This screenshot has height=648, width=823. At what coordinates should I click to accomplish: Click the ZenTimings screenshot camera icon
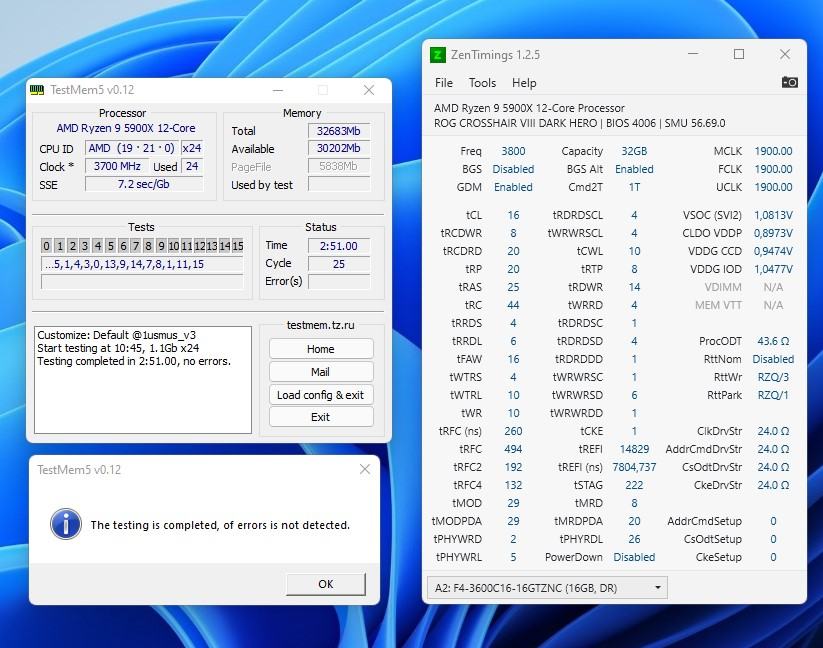(x=789, y=82)
